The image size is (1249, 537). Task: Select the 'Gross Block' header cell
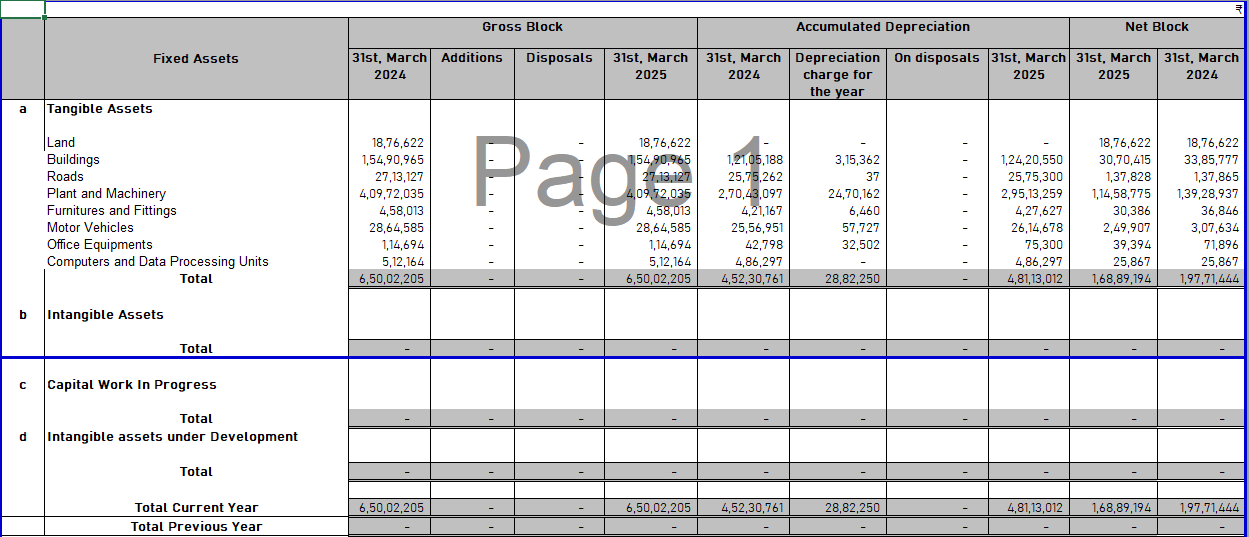(x=522, y=27)
